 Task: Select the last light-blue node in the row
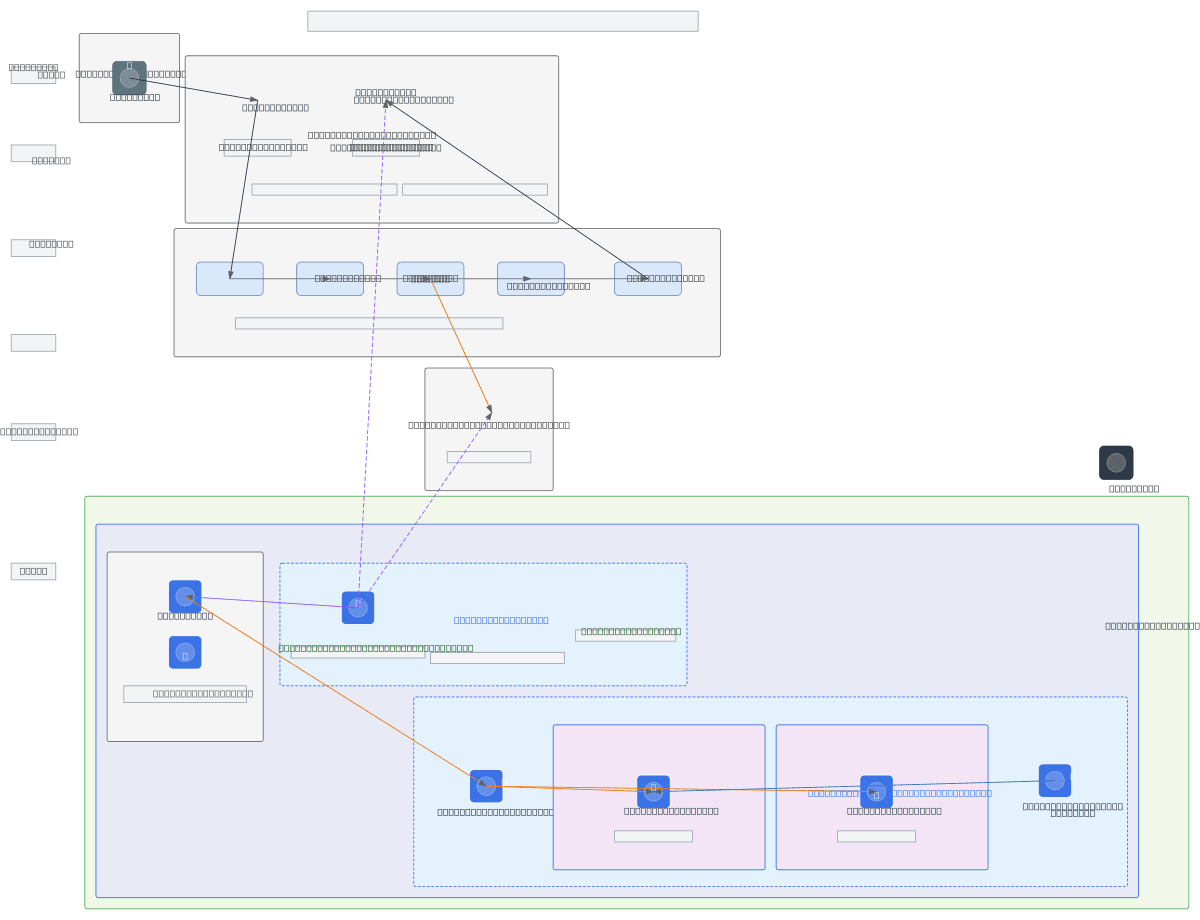648,279
